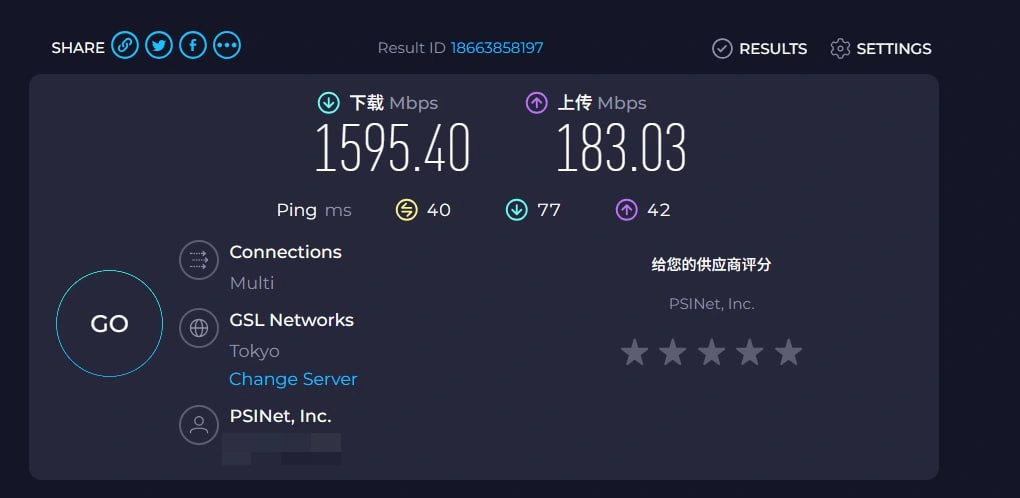Screen dimensions: 1020x498
Task: Share result on Twitter
Action: 159,46
